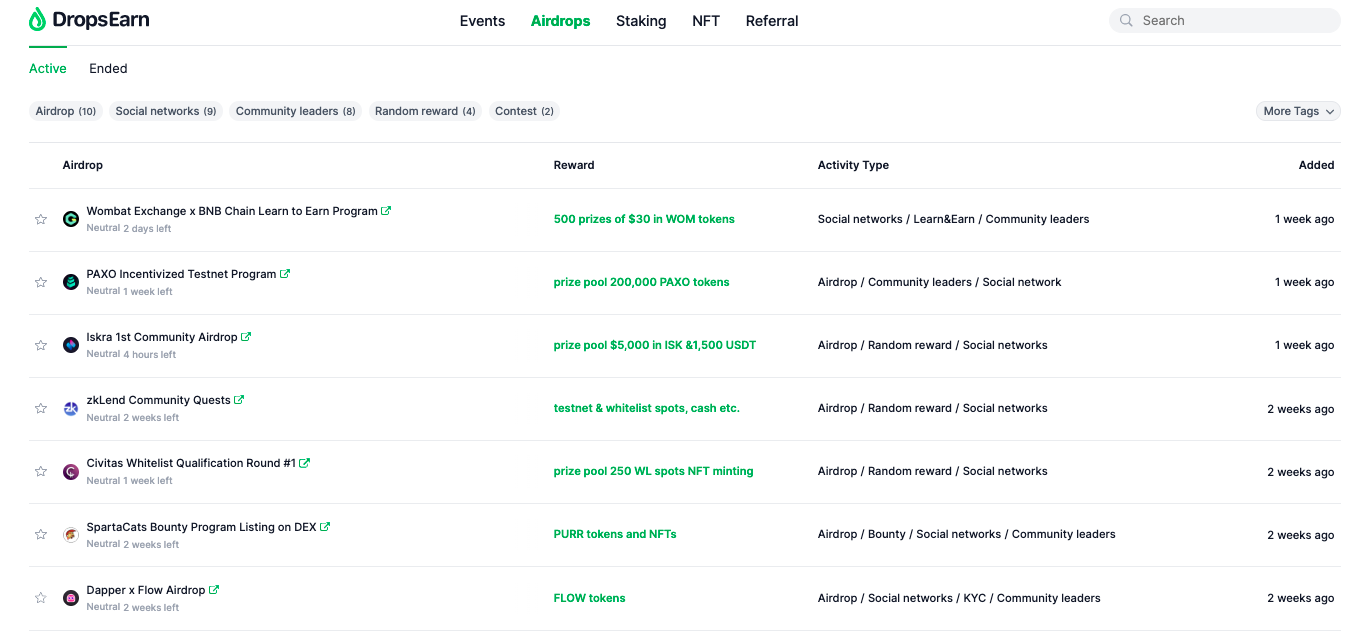Screen dimensions: 1362x631
Task: Expand the More Tags dropdown
Action: pyautogui.click(x=1298, y=111)
